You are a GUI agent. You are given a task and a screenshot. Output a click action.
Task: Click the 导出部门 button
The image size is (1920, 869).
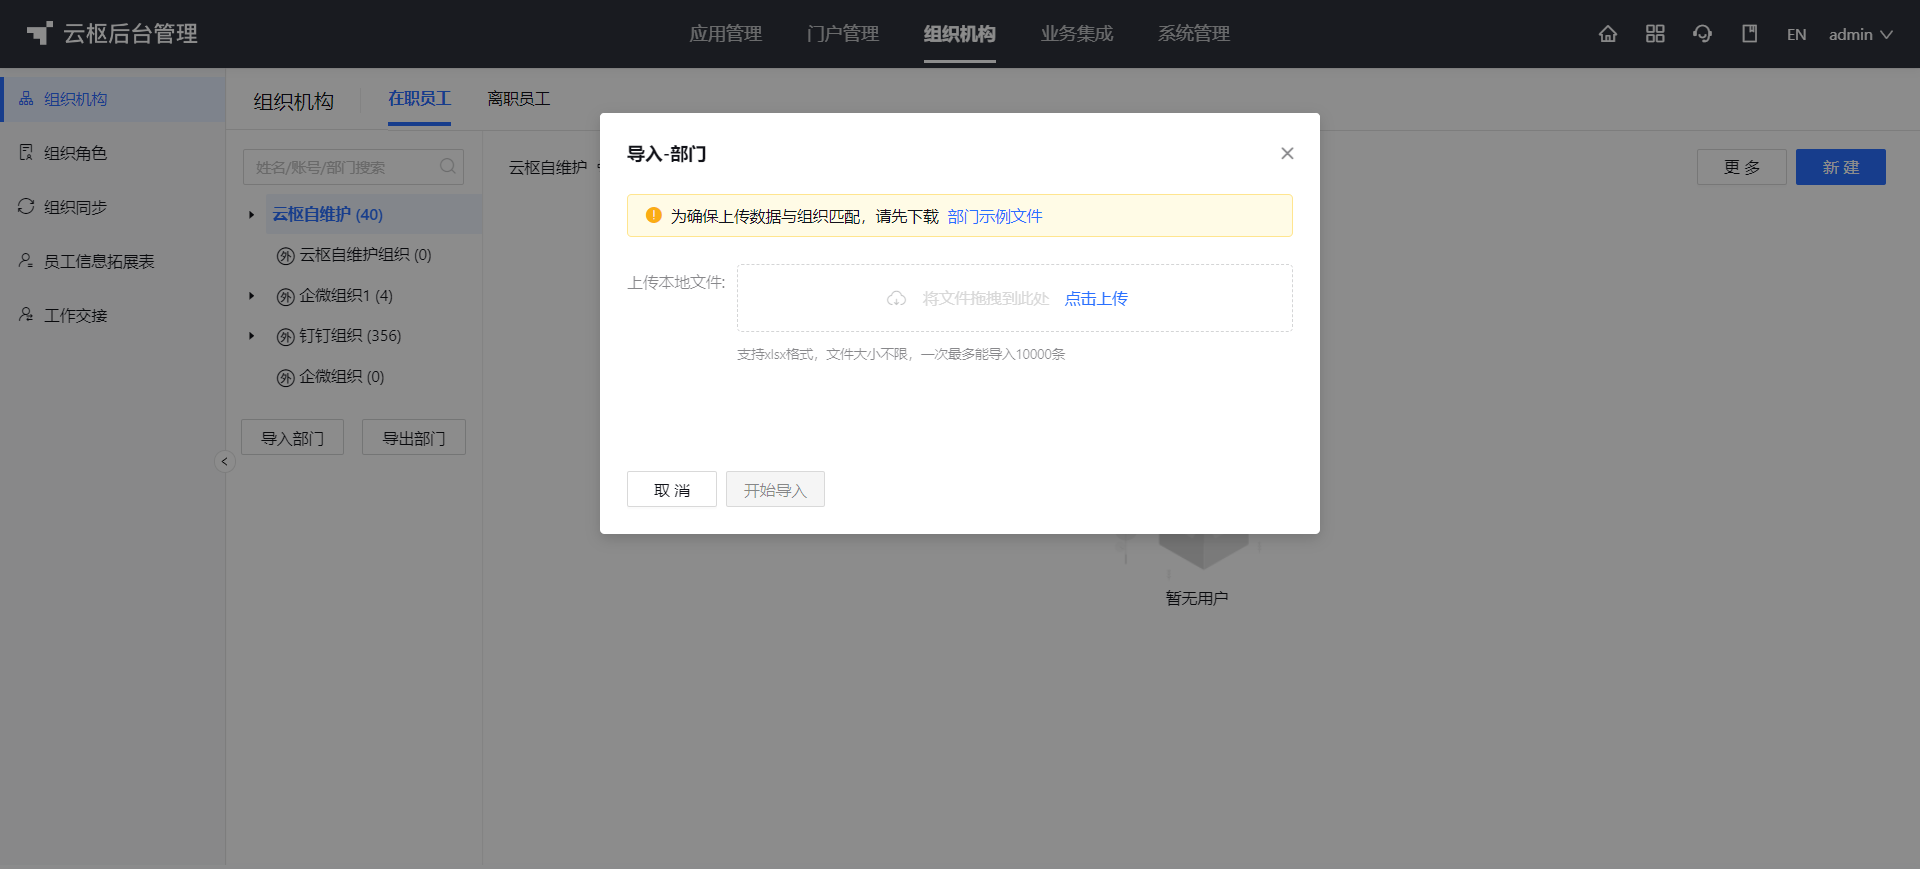pyautogui.click(x=414, y=438)
